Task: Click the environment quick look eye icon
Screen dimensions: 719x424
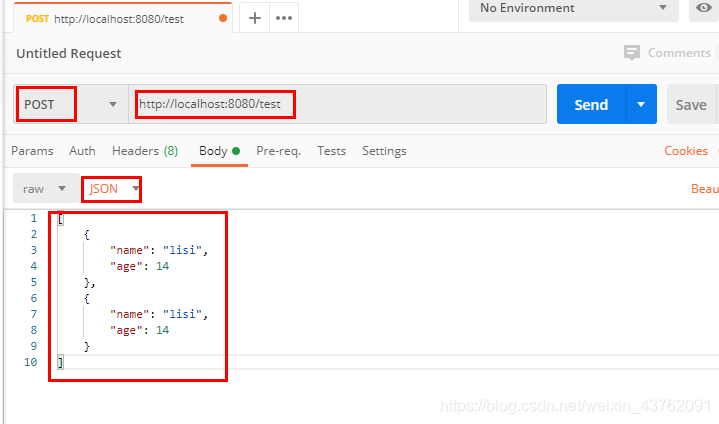Action: pyautogui.click(x=703, y=8)
